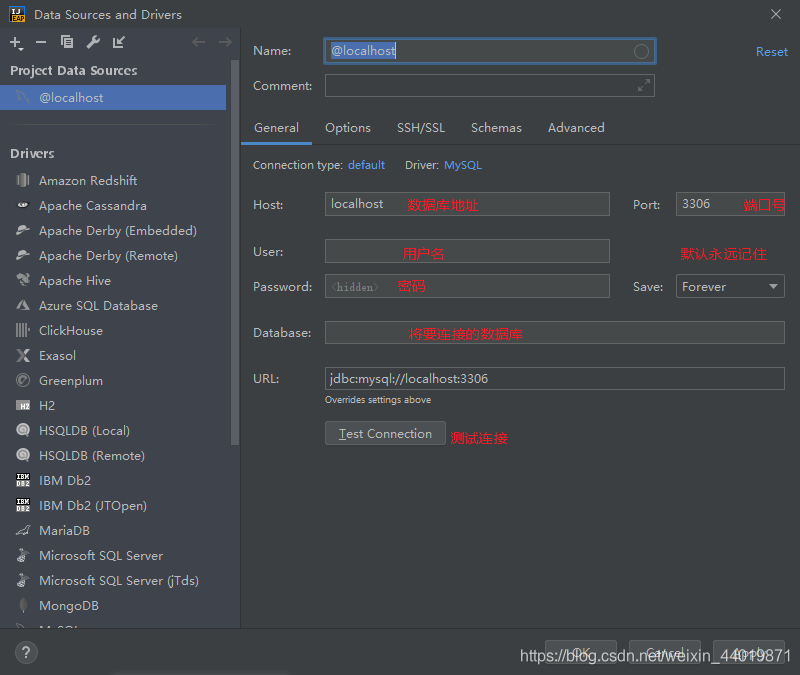The image size is (800, 675).
Task: Focus the Port field showing 3306
Action: click(x=730, y=204)
